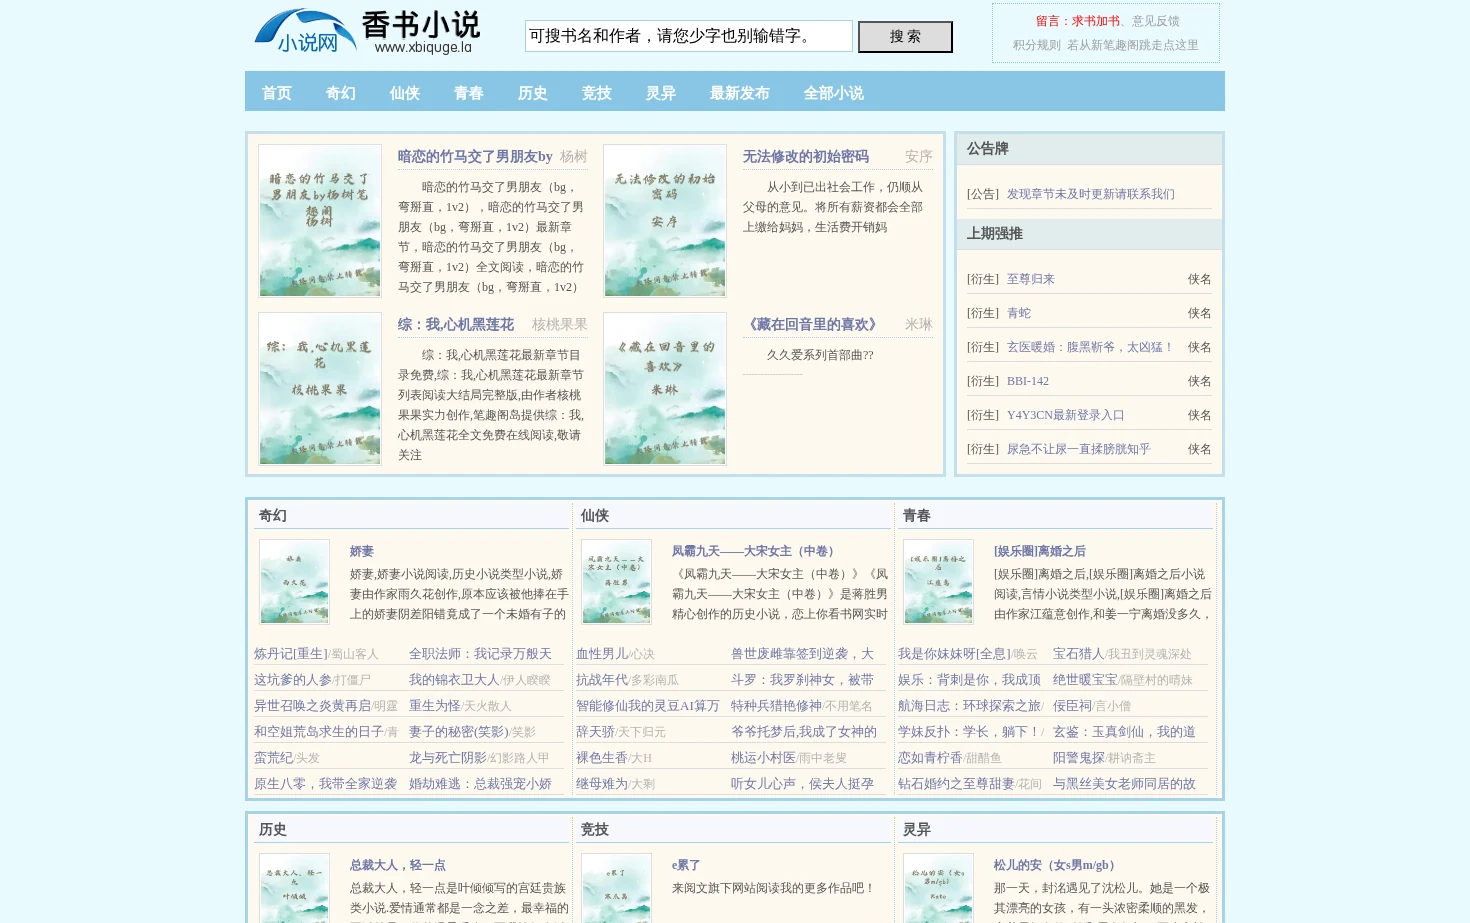Open novel 我的锦衣卫大人
Screen dimensions: 1470x923
click(454, 680)
